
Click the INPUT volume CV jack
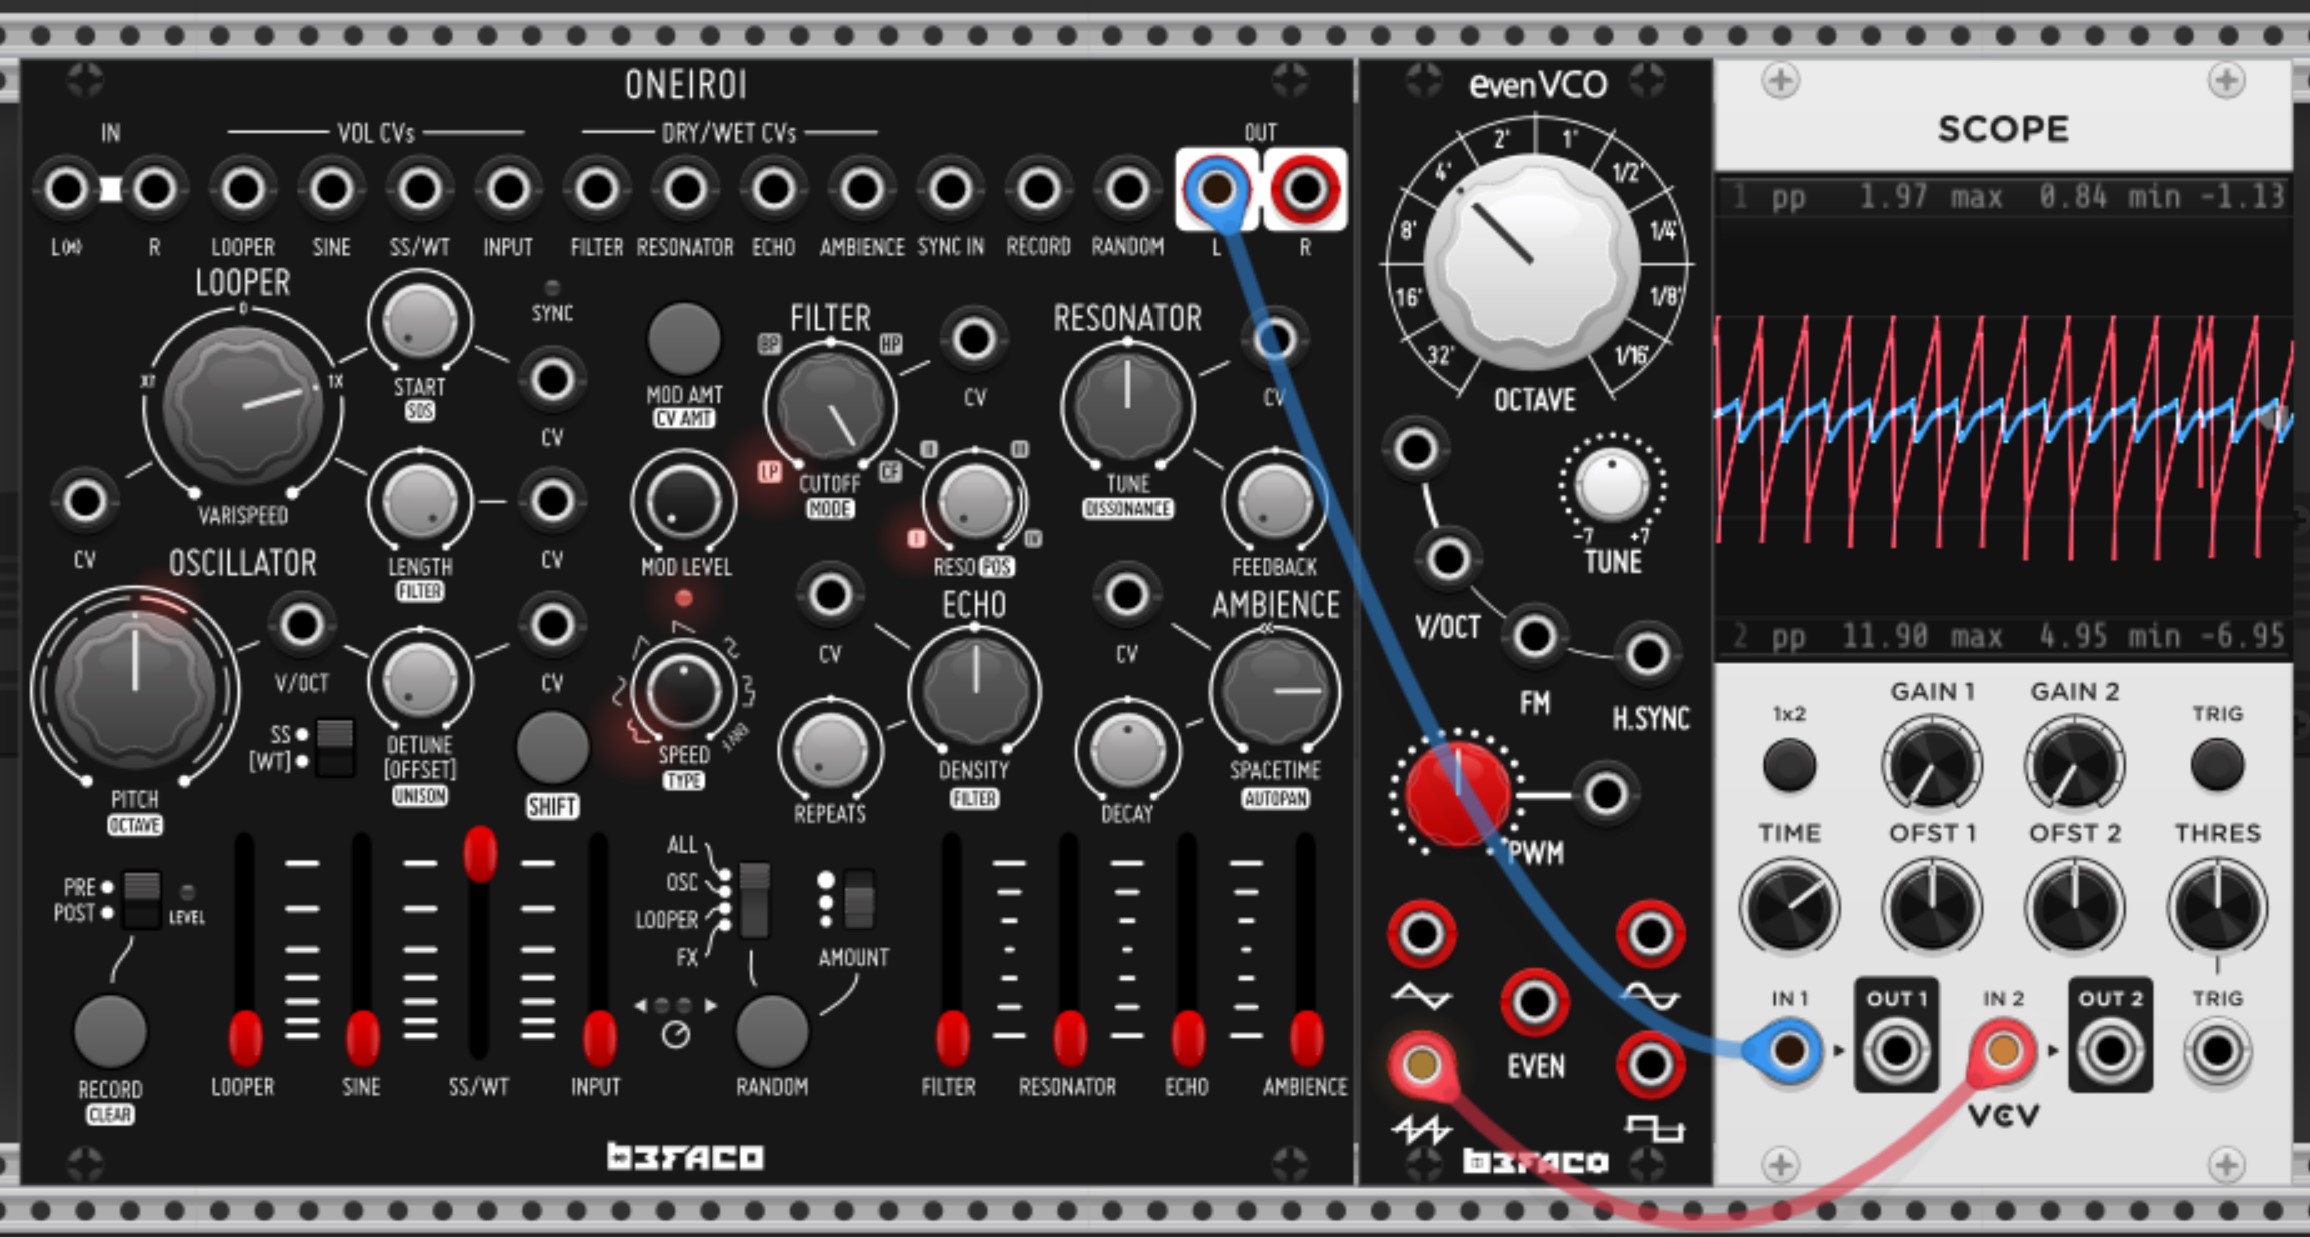508,189
